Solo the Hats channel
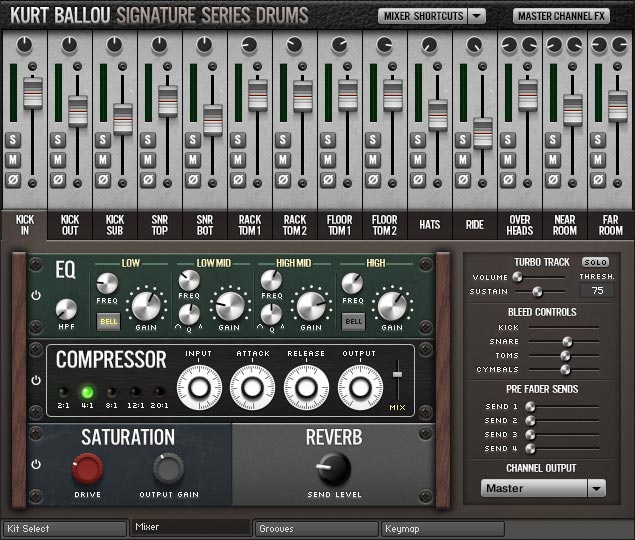 pyautogui.click(x=418, y=140)
